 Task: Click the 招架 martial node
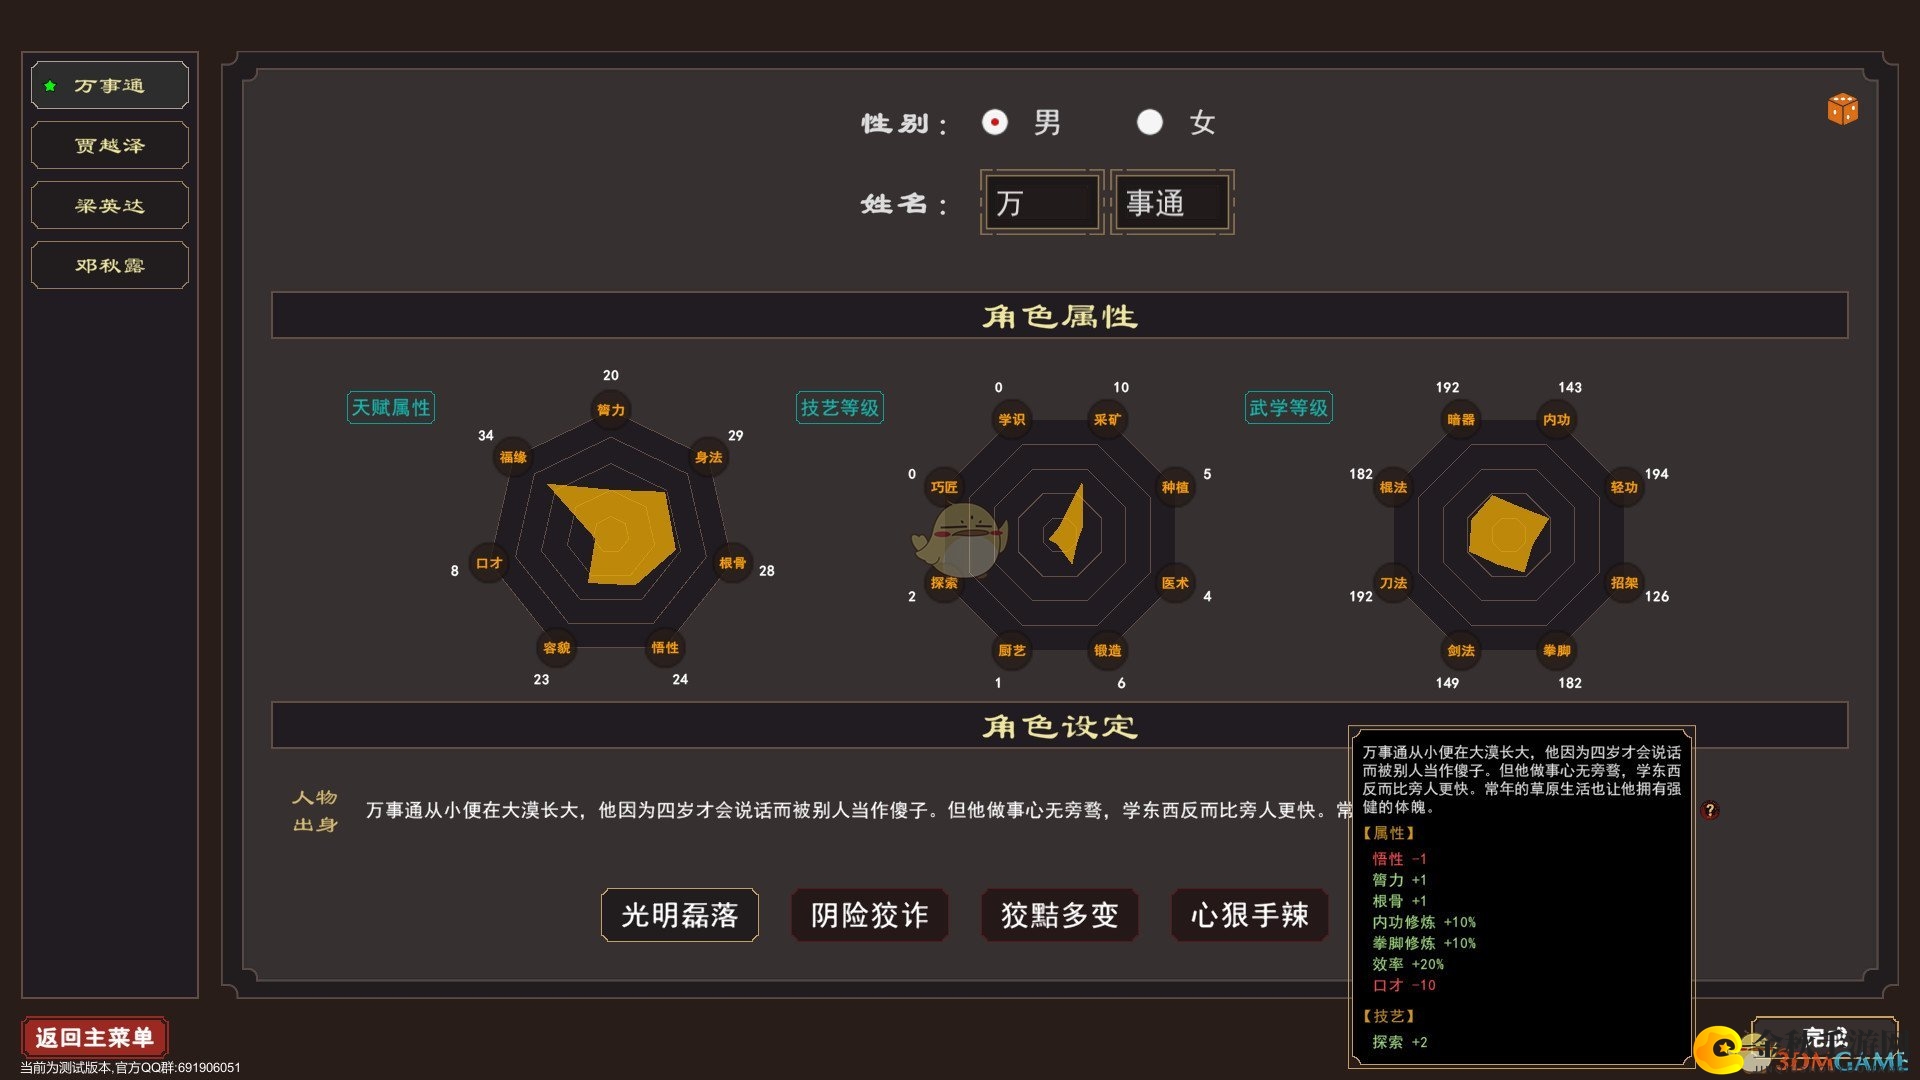click(x=1624, y=583)
